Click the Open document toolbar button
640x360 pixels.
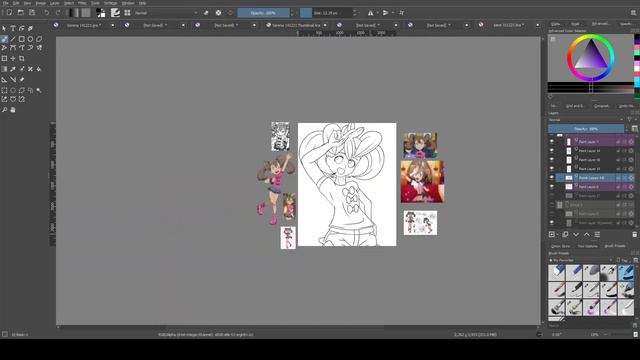coord(20,13)
